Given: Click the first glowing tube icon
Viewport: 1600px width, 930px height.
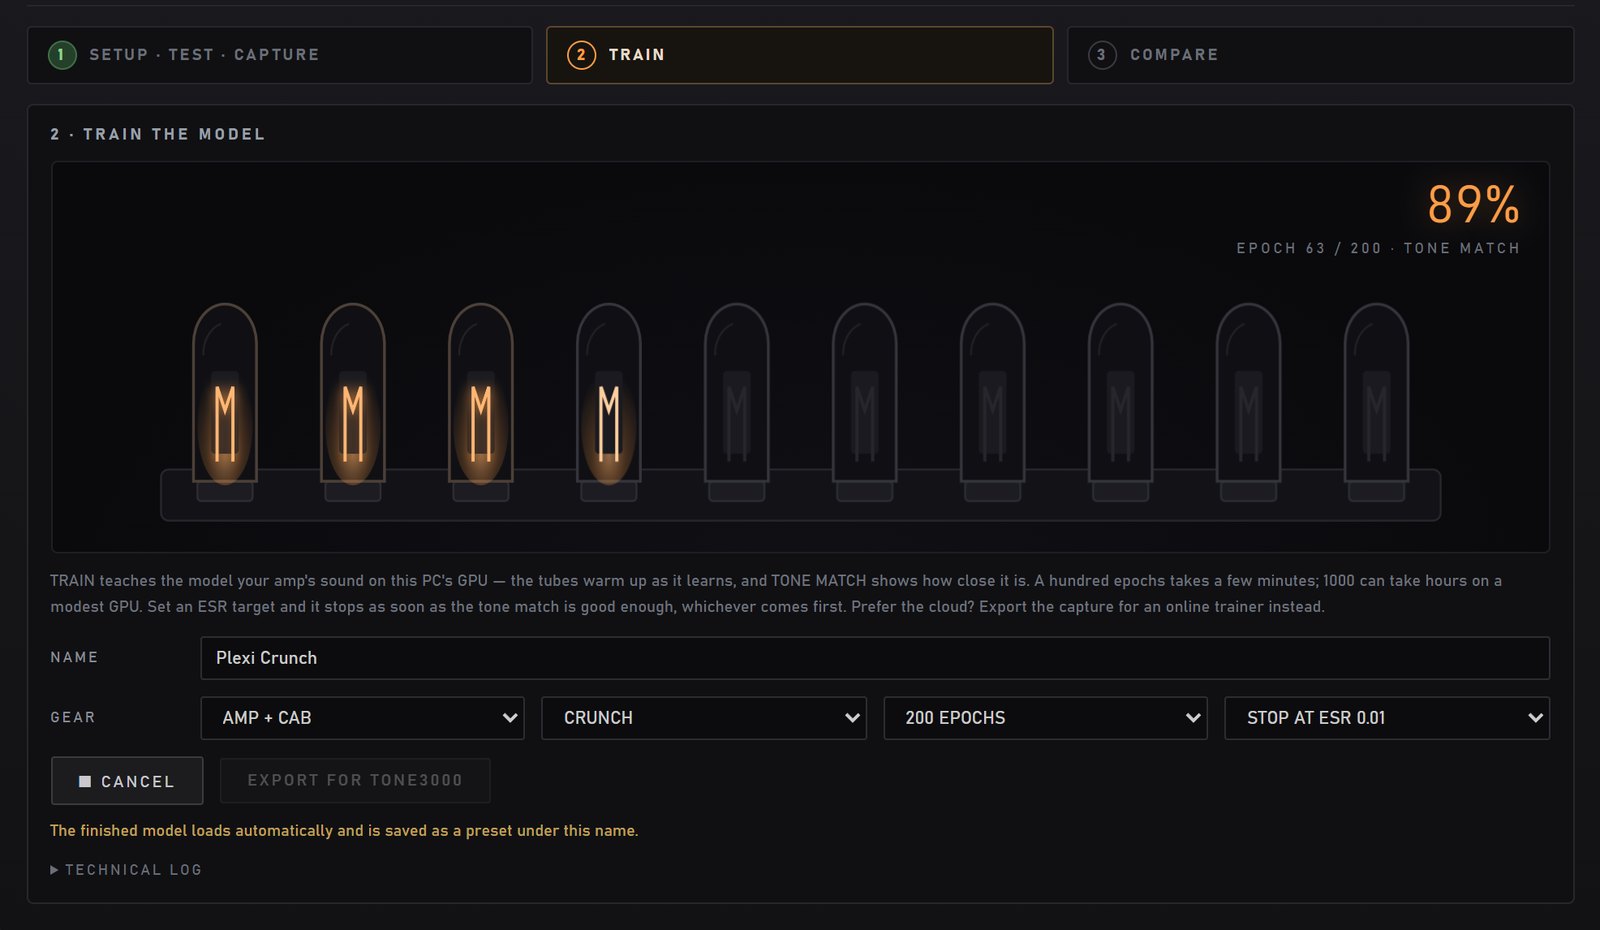Looking at the screenshot, I should coord(225,402).
